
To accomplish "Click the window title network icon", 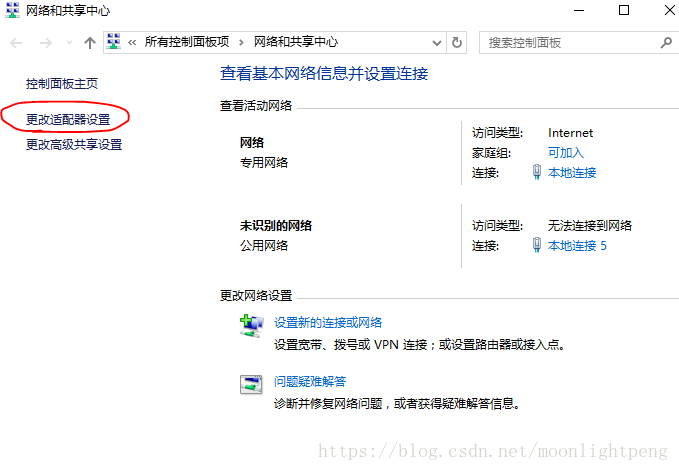I will tap(13, 10).
